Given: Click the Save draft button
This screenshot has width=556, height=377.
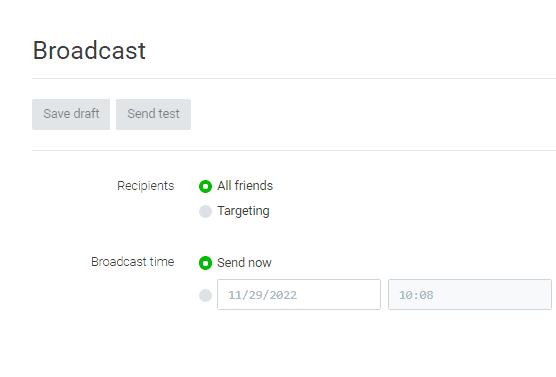Looking at the screenshot, I should click(71, 114).
